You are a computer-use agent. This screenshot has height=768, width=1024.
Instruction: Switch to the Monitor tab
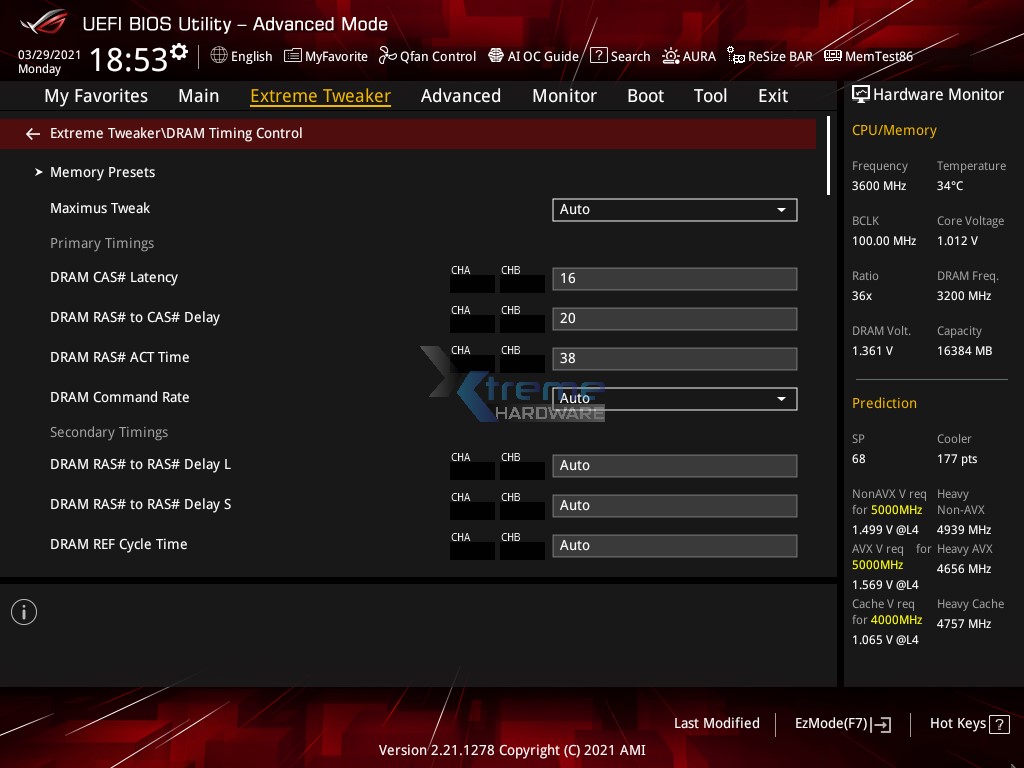[x=564, y=95]
